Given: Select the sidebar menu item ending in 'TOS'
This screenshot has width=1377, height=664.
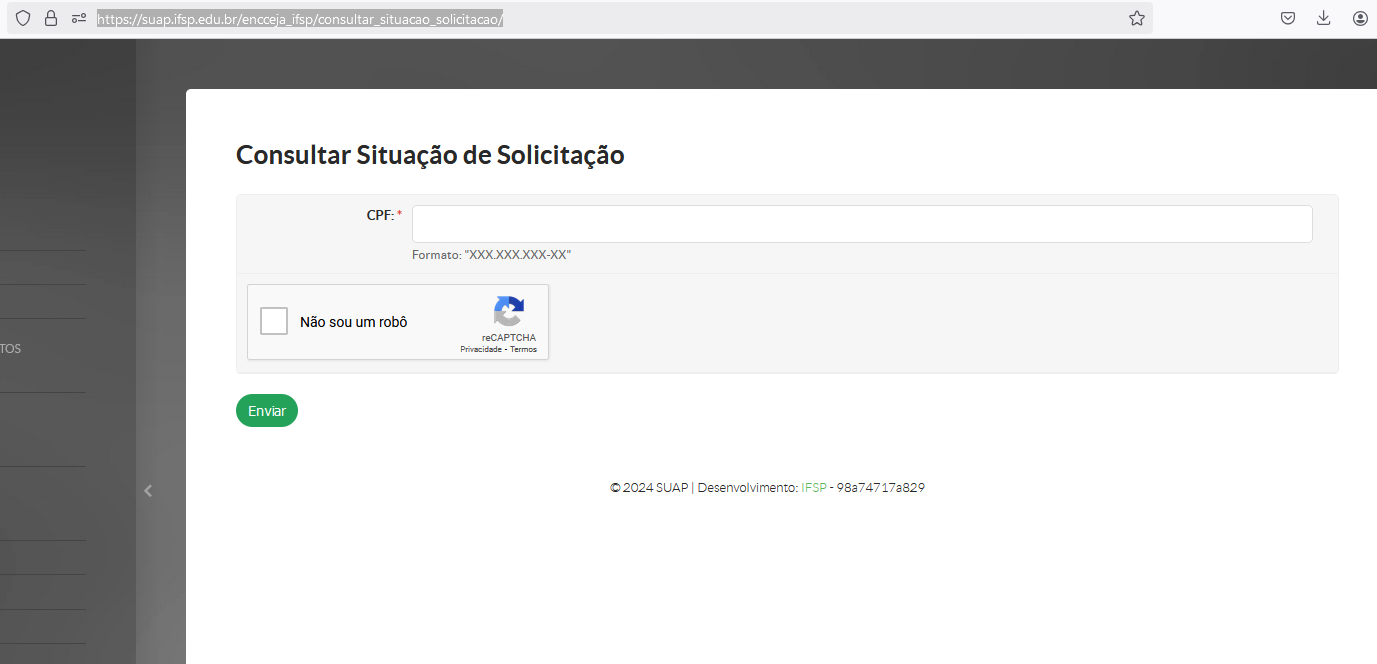Looking at the screenshot, I should [x=11, y=349].
